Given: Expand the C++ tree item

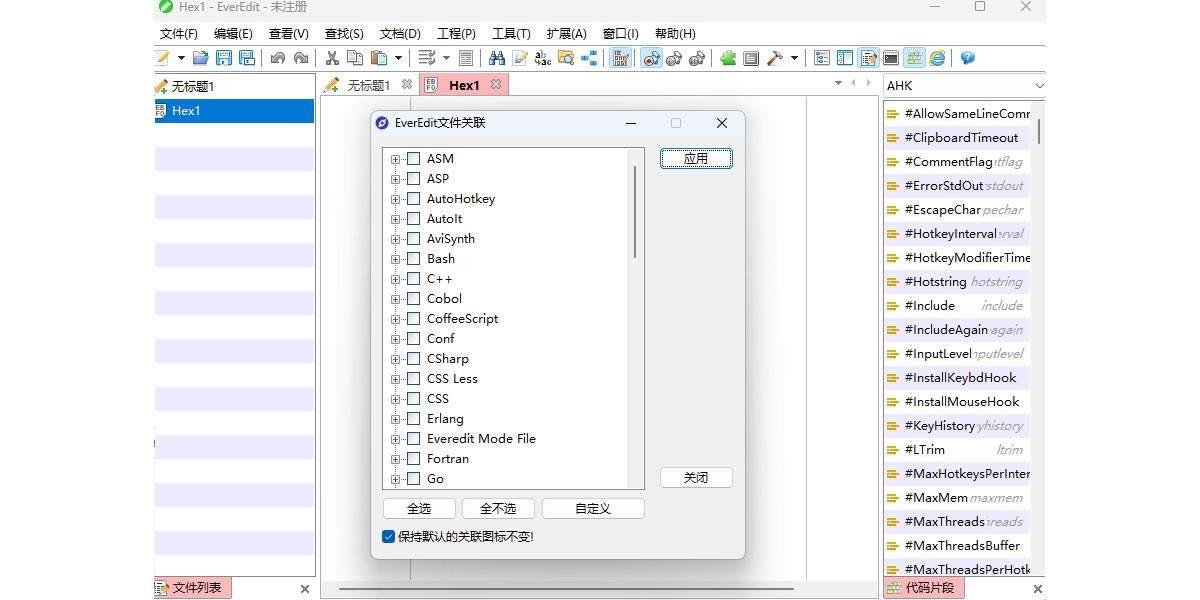Looking at the screenshot, I should point(396,278).
